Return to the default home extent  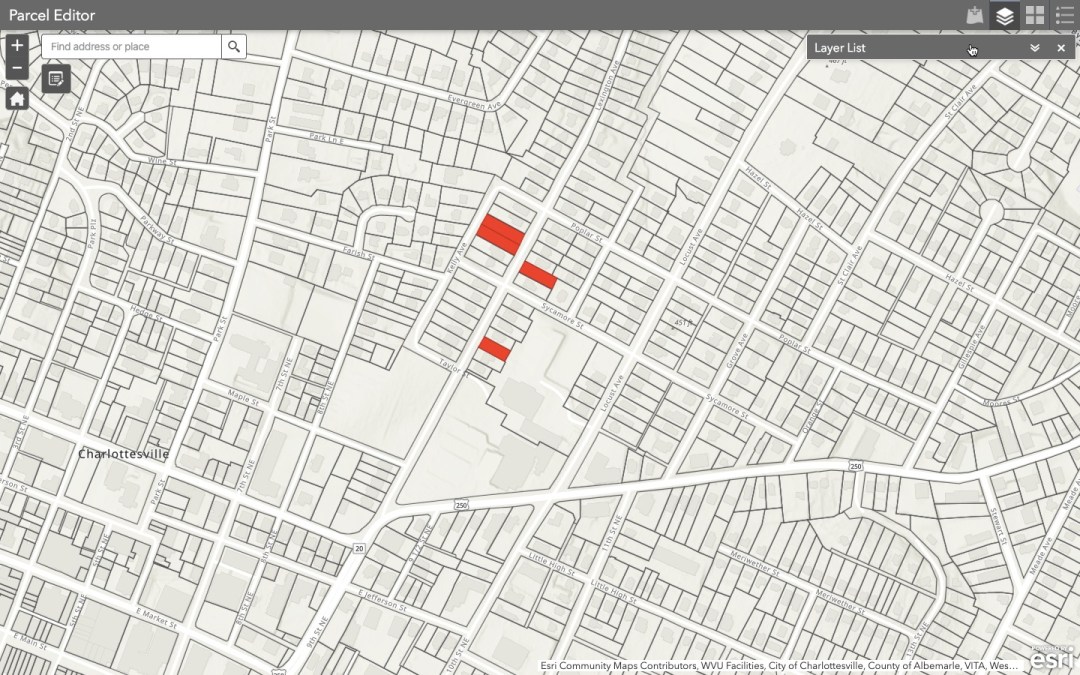click(x=17, y=98)
